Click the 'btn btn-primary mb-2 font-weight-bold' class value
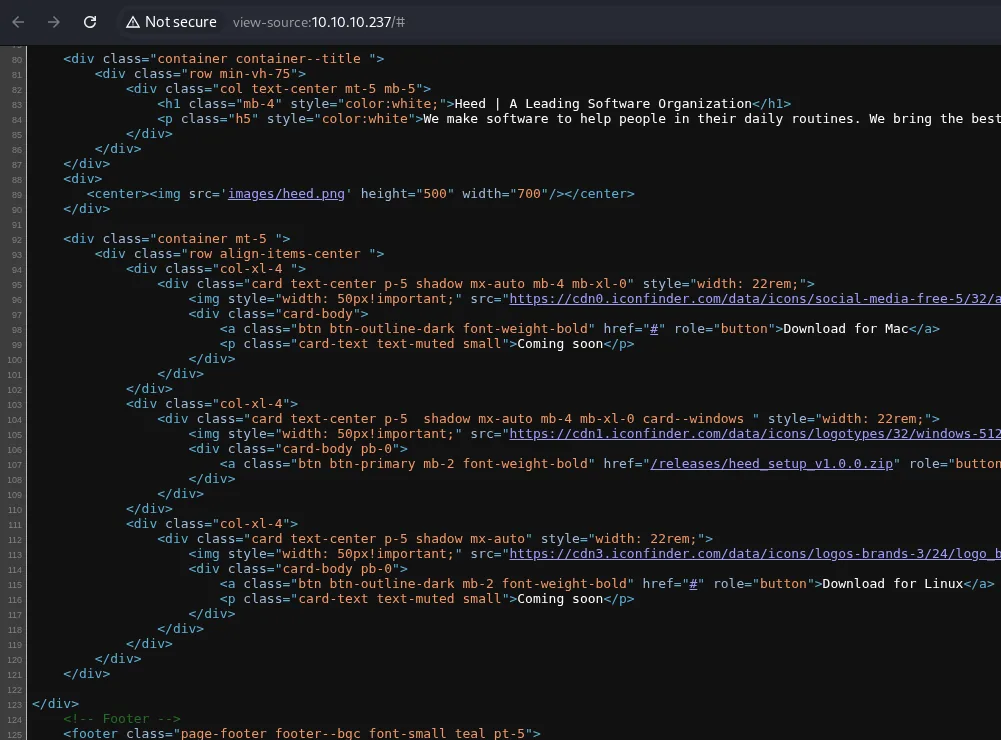Viewport: 1001px width, 740px height. pyautogui.click(x=442, y=464)
